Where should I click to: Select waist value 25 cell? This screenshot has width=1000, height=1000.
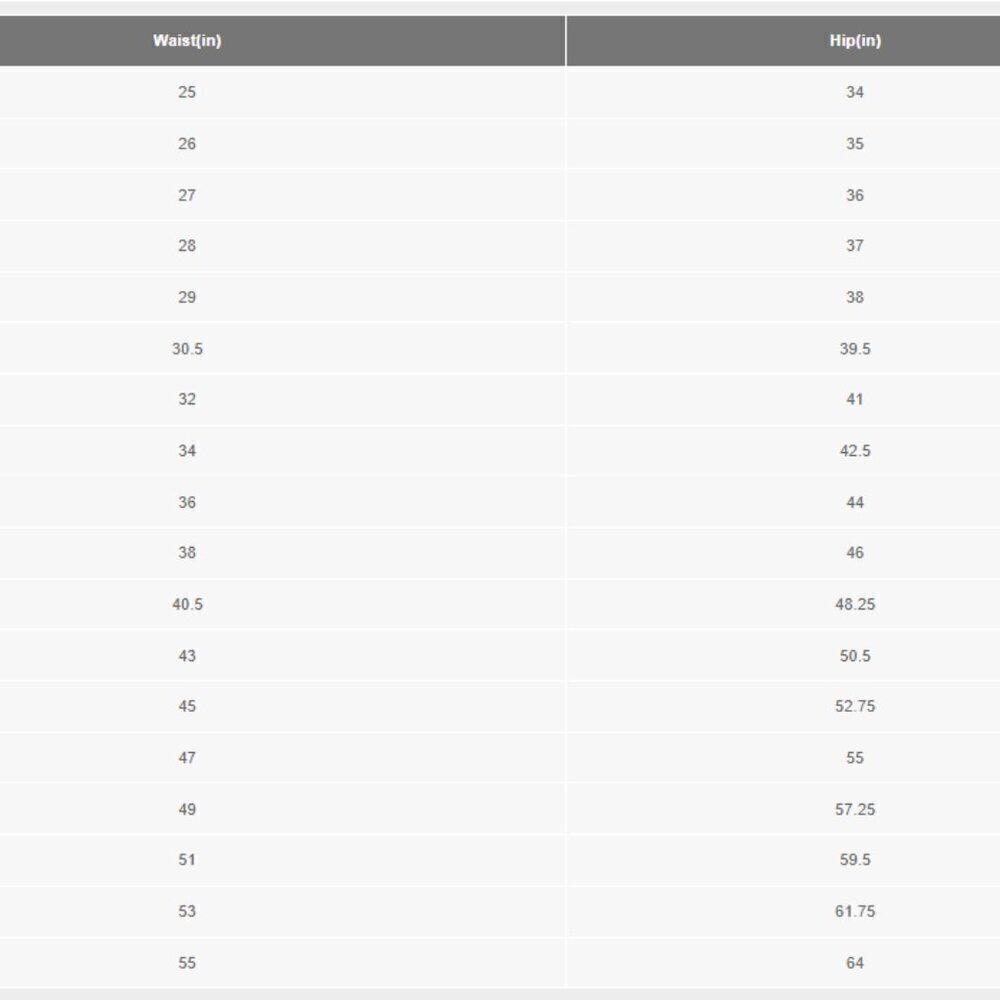pyautogui.click(x=187, y=92)
